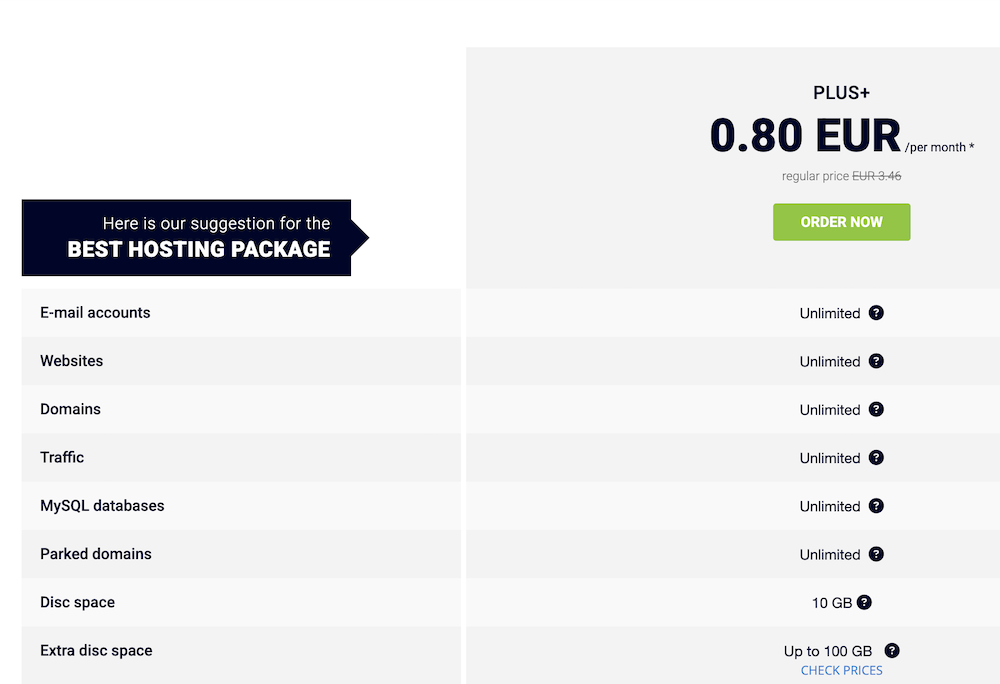Click help icon for MySQL databases
Screen dimensions: 1000x684
[x=876, y=506]
